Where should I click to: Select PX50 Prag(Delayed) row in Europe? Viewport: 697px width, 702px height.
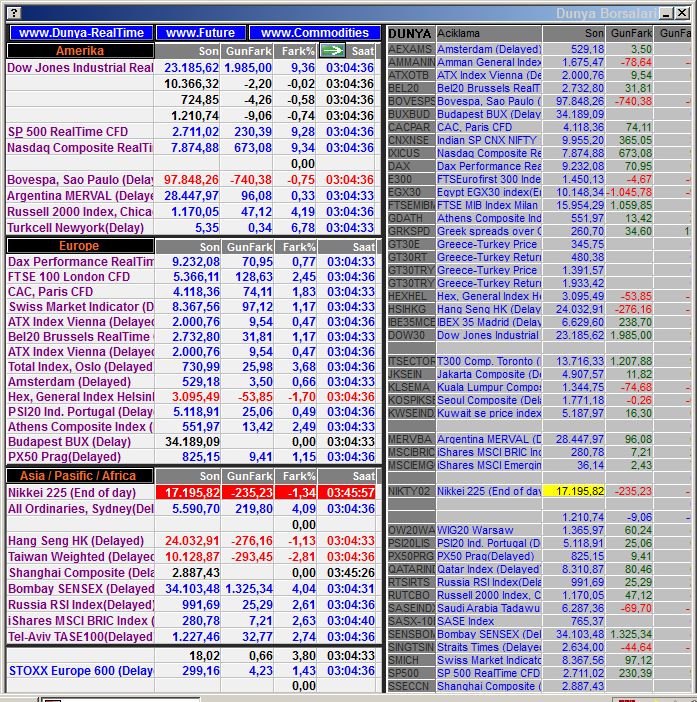tap(192, 457)
